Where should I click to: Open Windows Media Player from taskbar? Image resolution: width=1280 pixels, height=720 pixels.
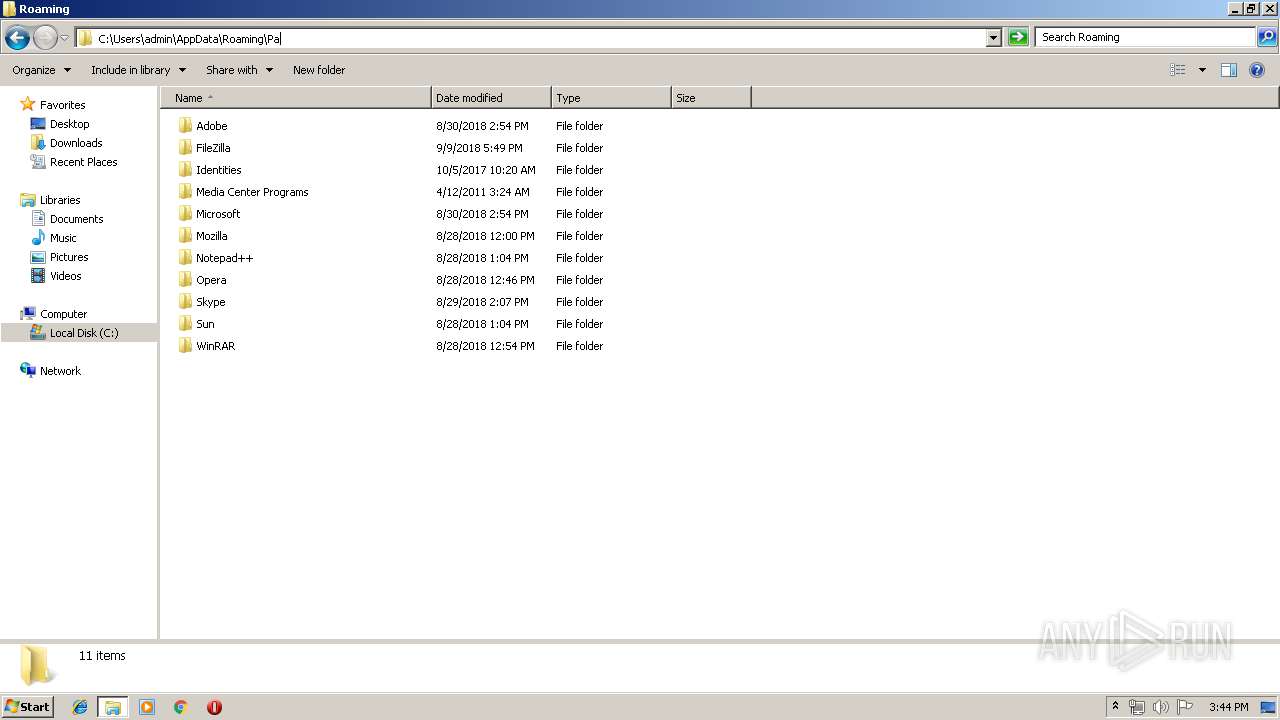pos(147,707)
